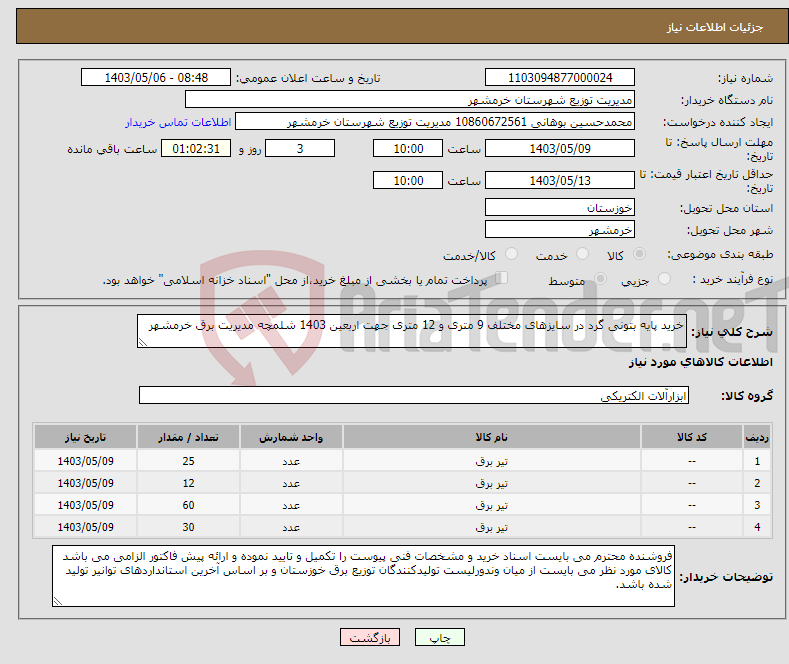Click the price validity date 1403/05/13 field
The height and width of the screenshot is (664, 789).
pos(560,180)
